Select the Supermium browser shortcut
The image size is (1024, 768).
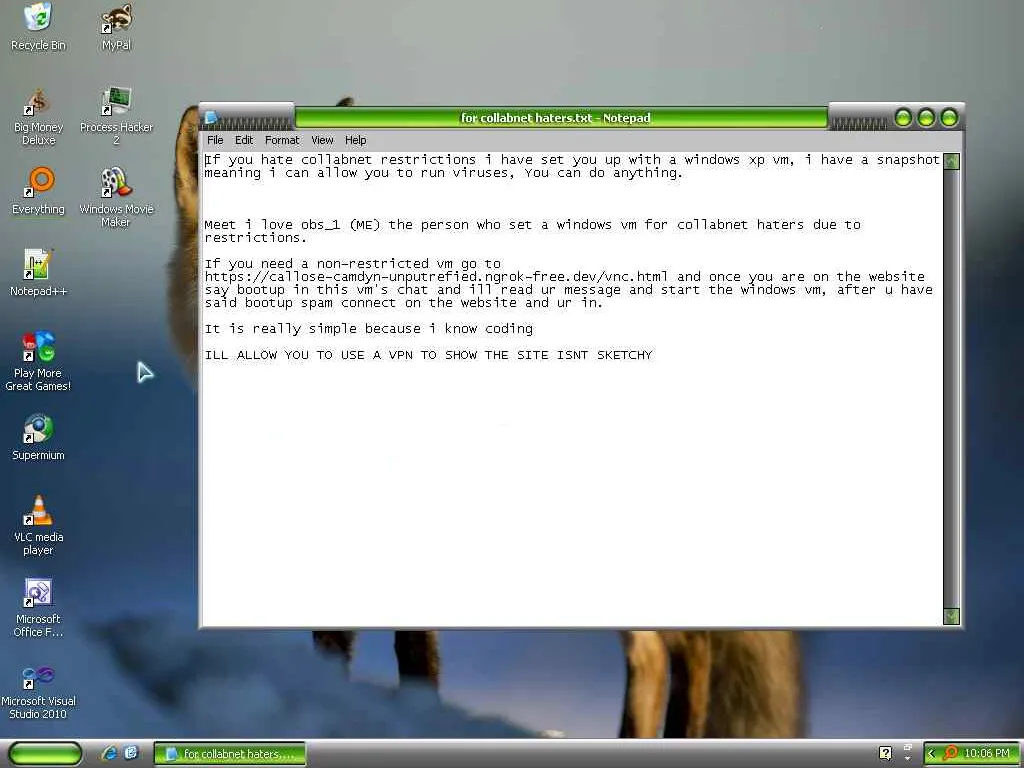[38, 436]
